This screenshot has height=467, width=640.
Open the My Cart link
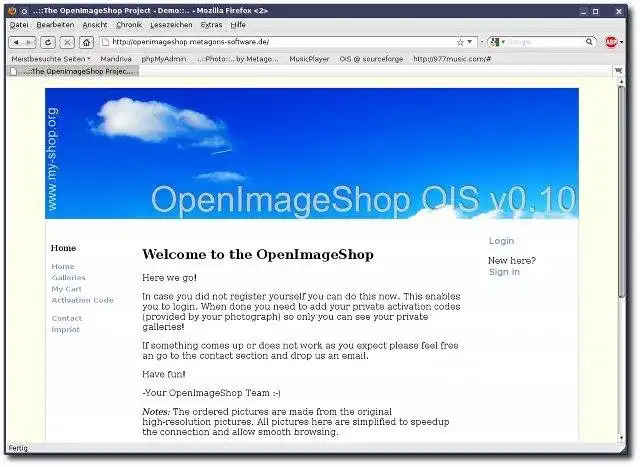[67, 289]
